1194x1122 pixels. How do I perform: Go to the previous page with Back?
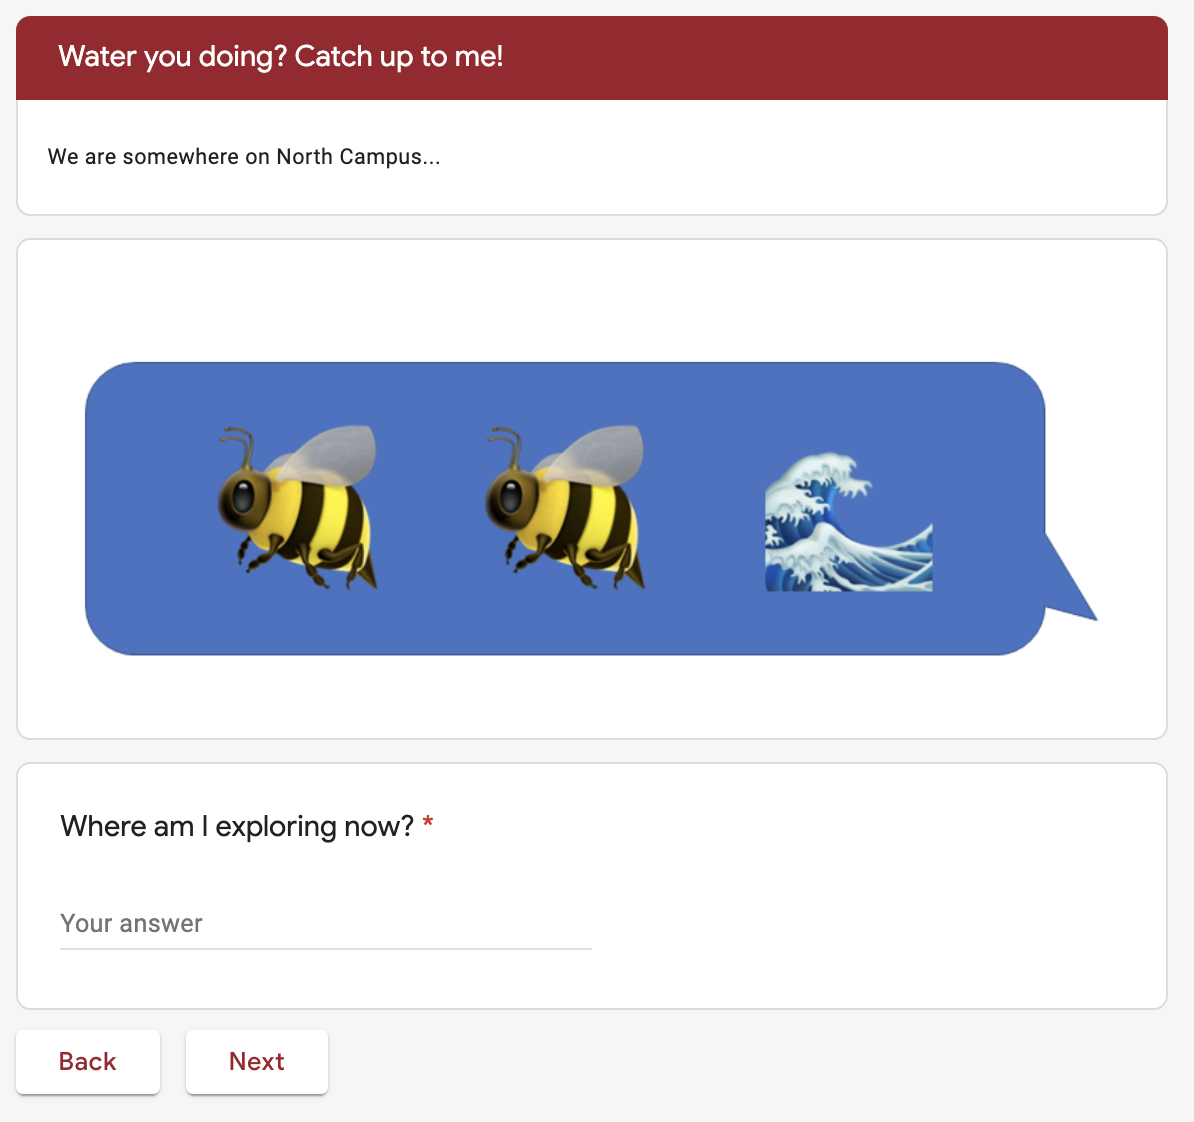pos(88,1062)
